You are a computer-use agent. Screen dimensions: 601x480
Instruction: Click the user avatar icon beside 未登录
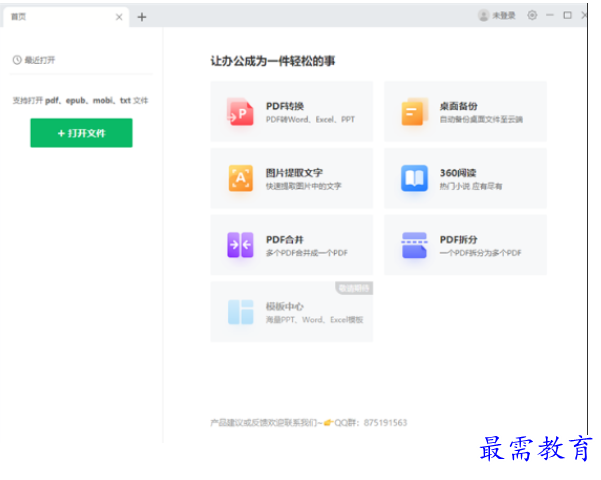tap(484, 16)
